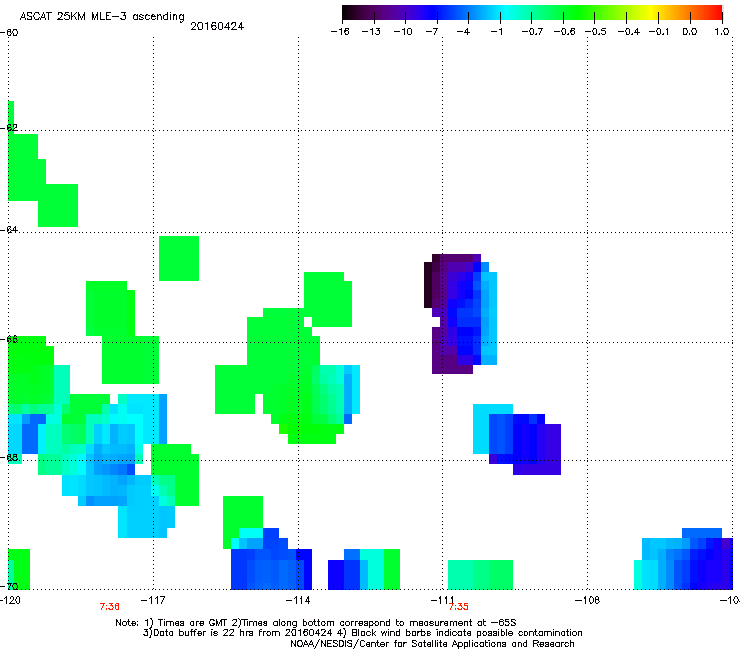Image resolution: width=740 pixels, height=650 pixels.
Task: Click the colorbar tick label -10
Action: [x=403, y=32]
